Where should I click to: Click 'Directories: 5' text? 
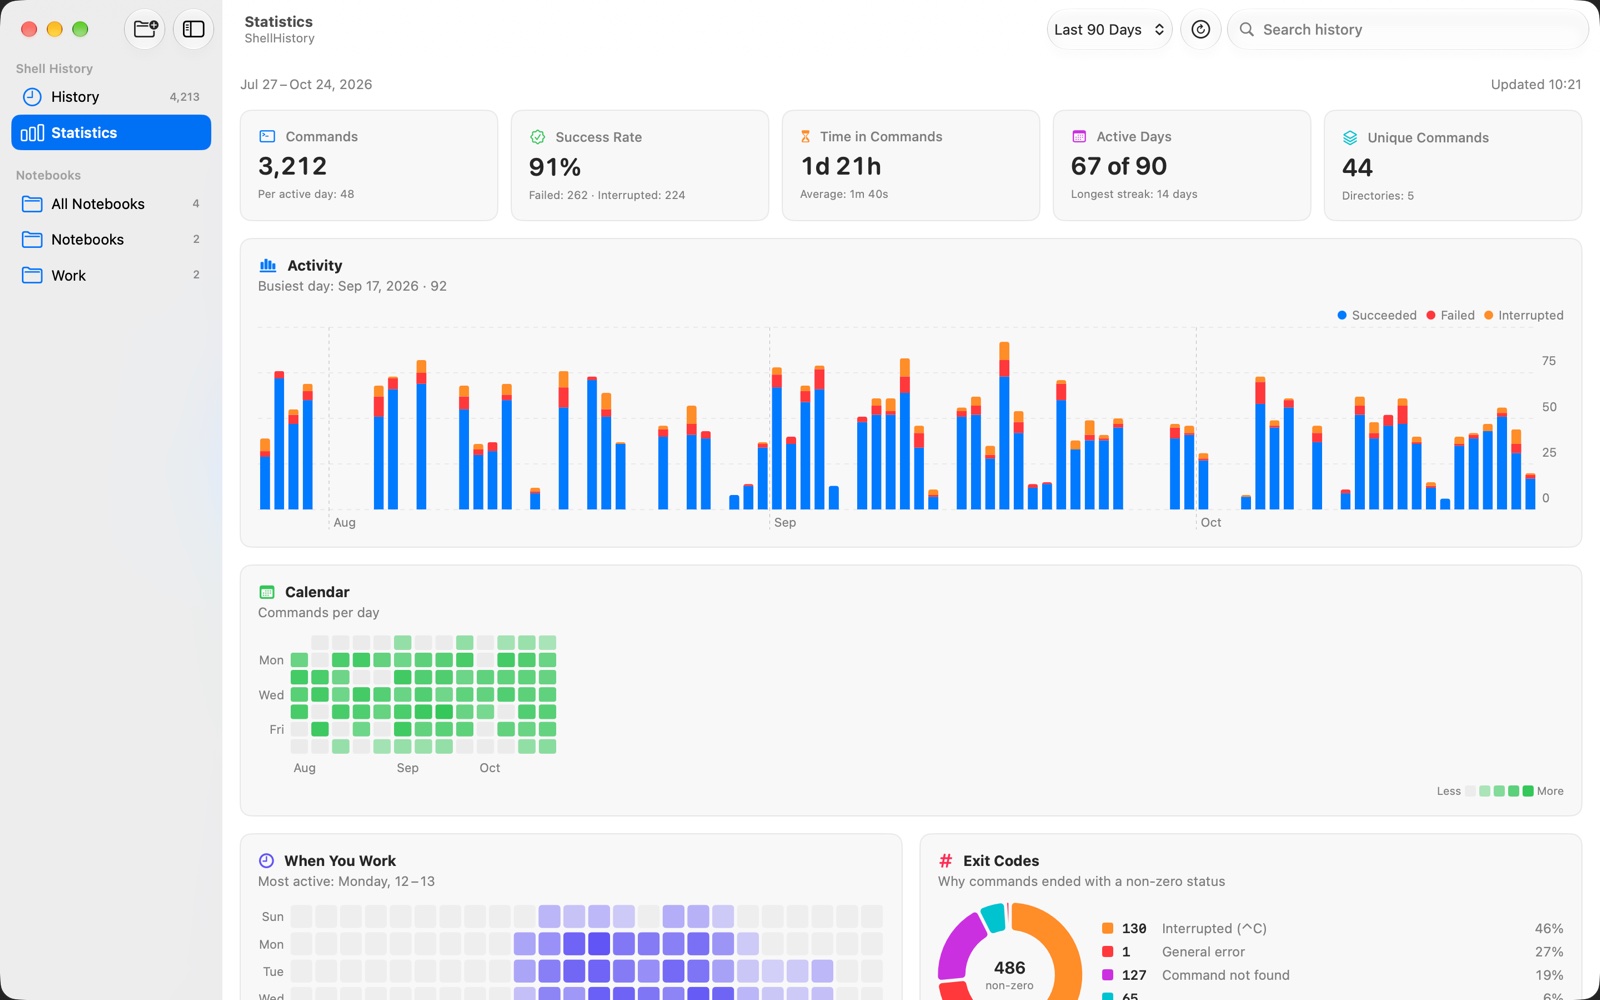pyautogui.click(x=1378, y=196)
